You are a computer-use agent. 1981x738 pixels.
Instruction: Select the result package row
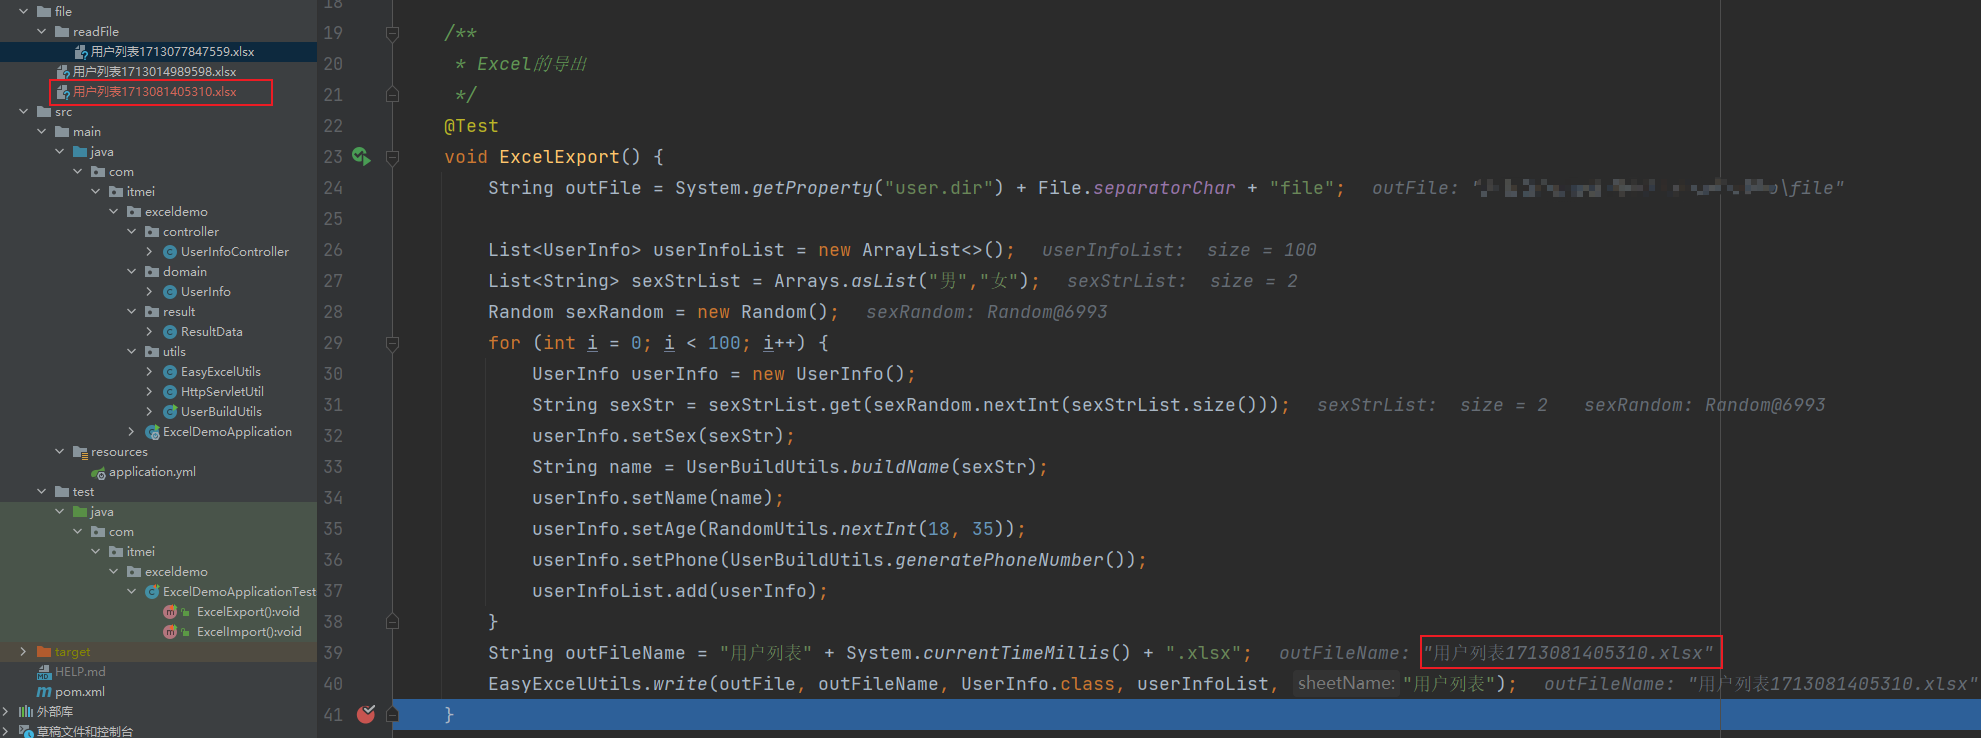point(158,312)
